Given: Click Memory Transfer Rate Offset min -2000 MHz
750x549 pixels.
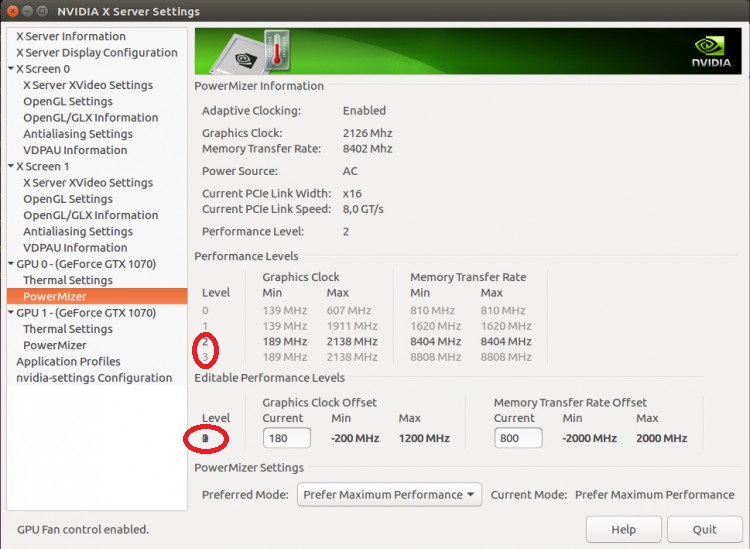Looking at the screenshot, I should point(589,438).
